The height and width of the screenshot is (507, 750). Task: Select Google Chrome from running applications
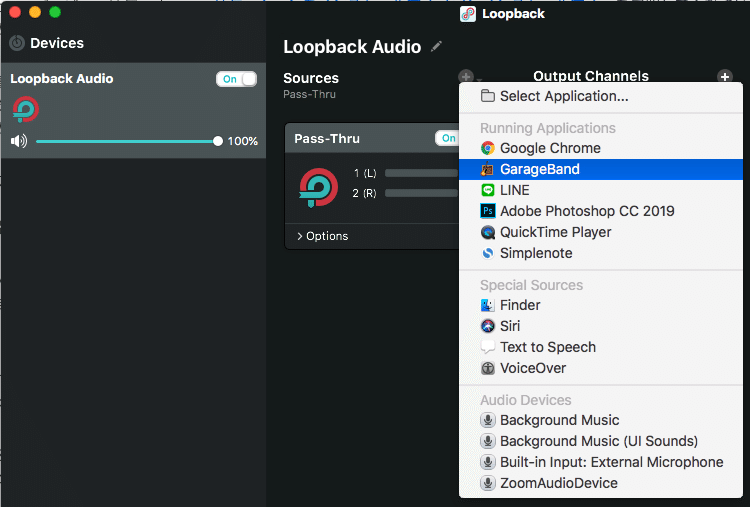550,148
